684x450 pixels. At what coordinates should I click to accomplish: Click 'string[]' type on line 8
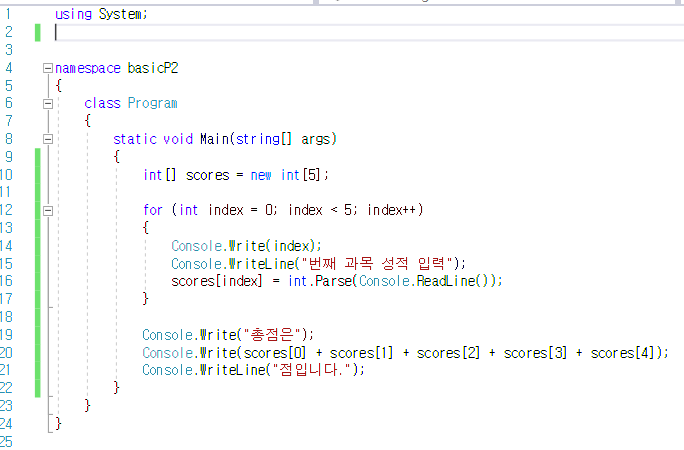tap(263, 139)
